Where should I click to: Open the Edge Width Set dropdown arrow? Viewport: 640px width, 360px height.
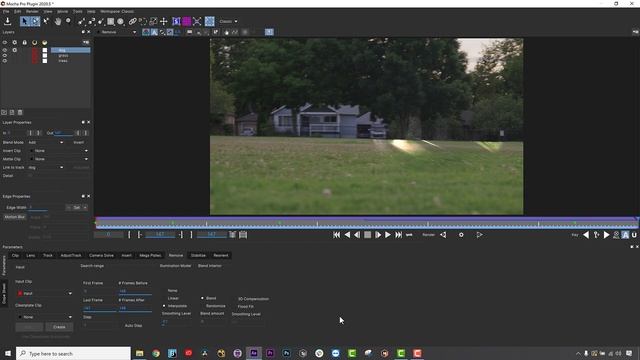[x=85, y=208]
